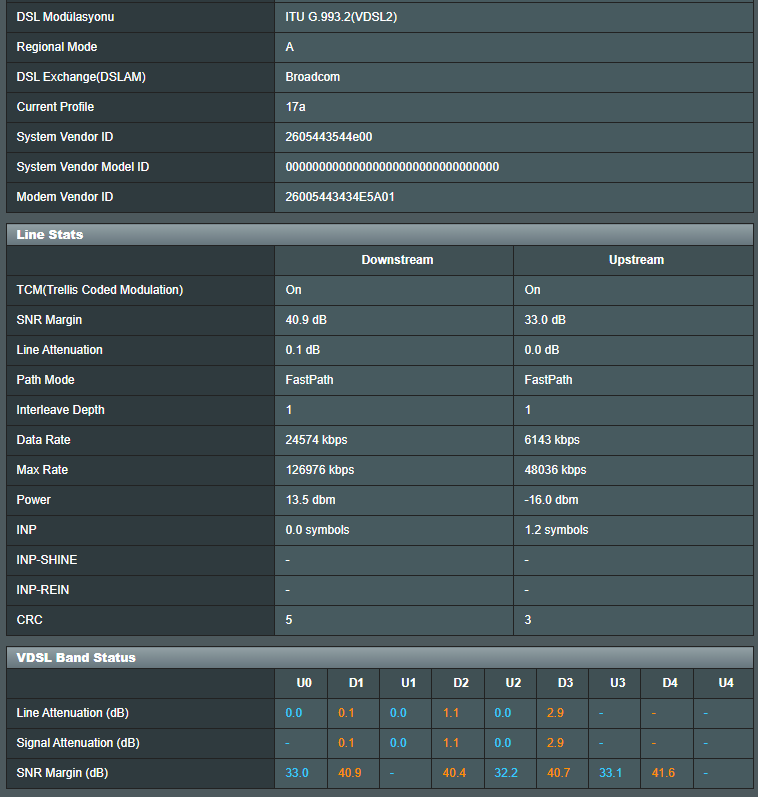Viewport: 758px width, 797px height.
Task: Click the Broadcom DSLAM value
Action: tap(313, 77)
